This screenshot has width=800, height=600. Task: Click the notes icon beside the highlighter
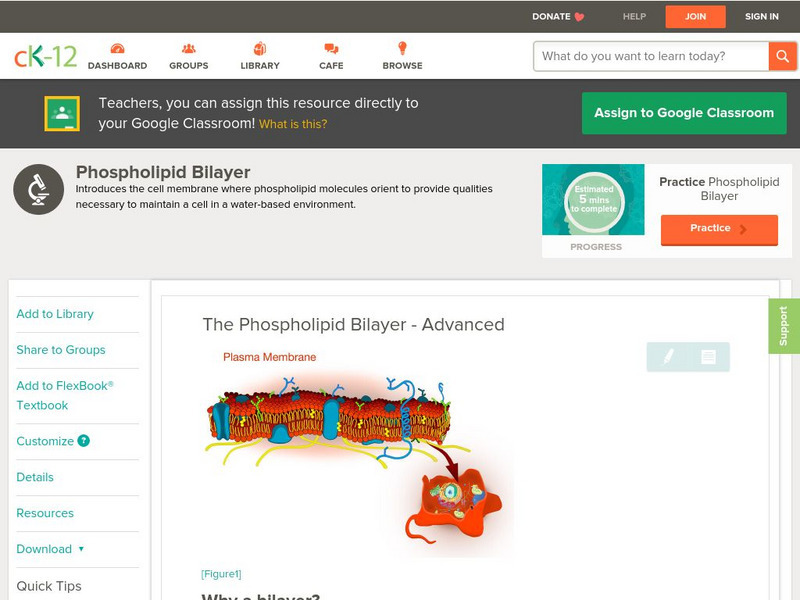pos(708,357)
